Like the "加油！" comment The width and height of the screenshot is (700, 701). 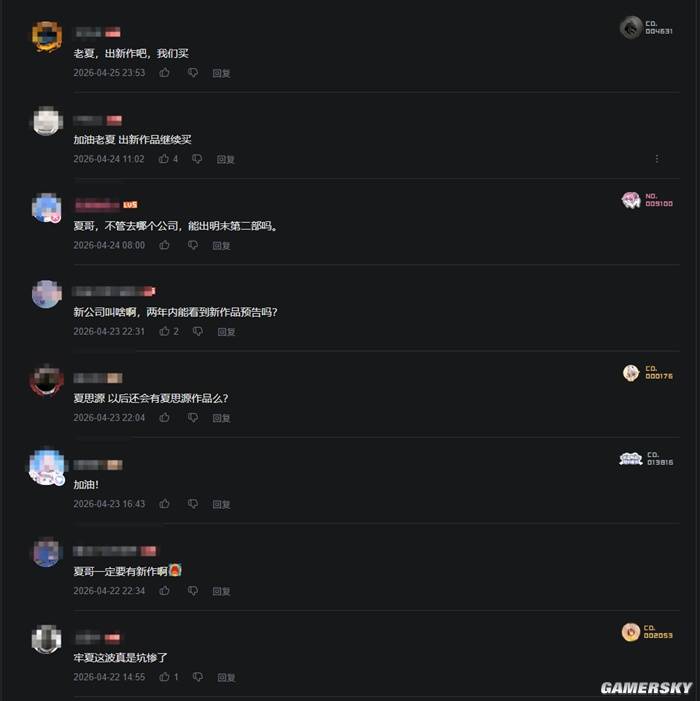pyautogui.click(x=164, y=504)
